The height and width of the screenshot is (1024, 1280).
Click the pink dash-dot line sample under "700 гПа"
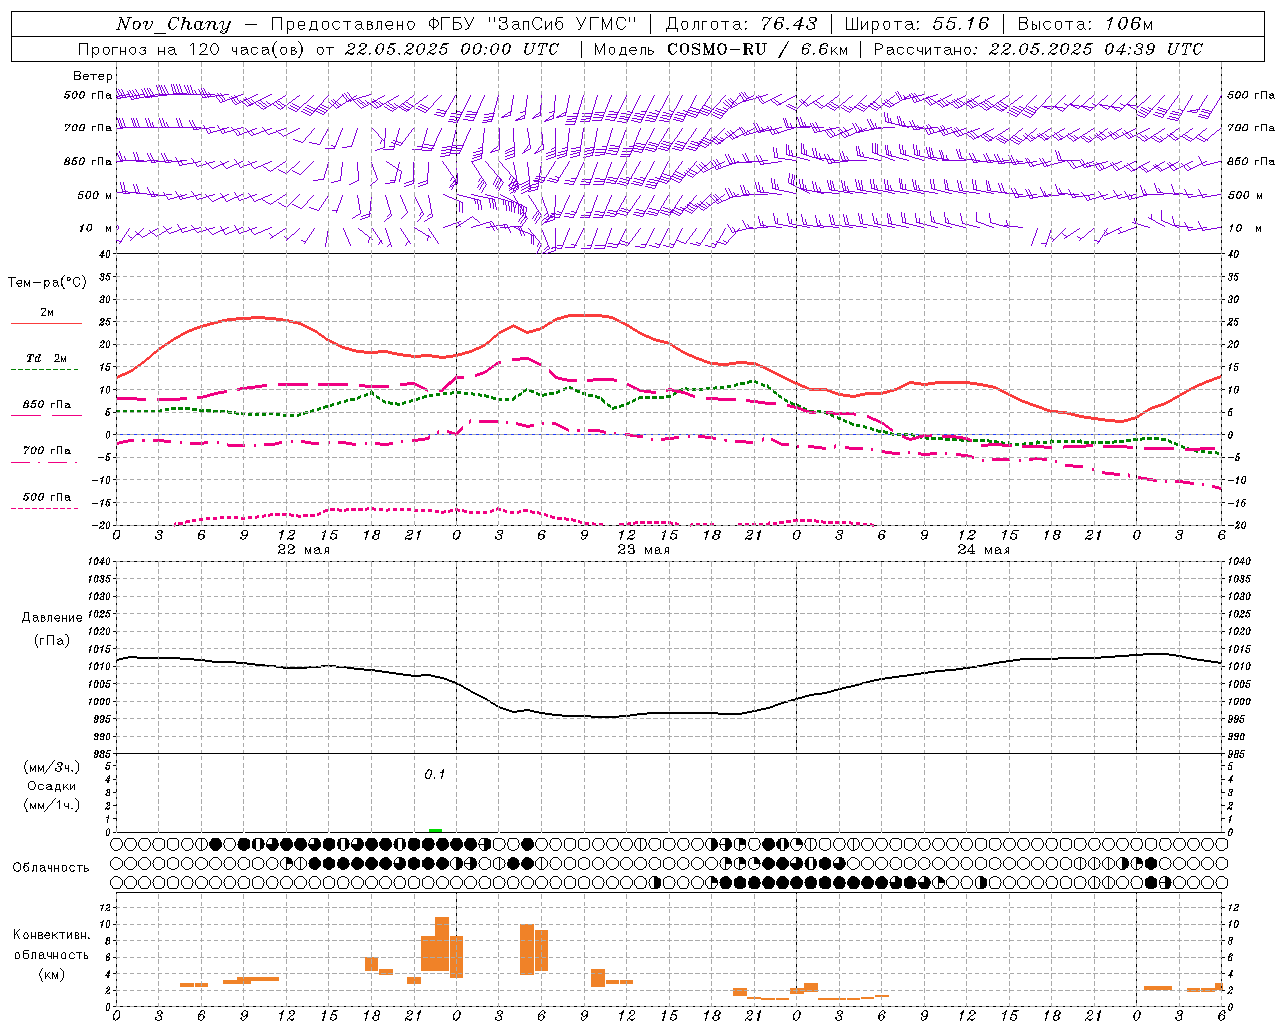tap(46, 462)
